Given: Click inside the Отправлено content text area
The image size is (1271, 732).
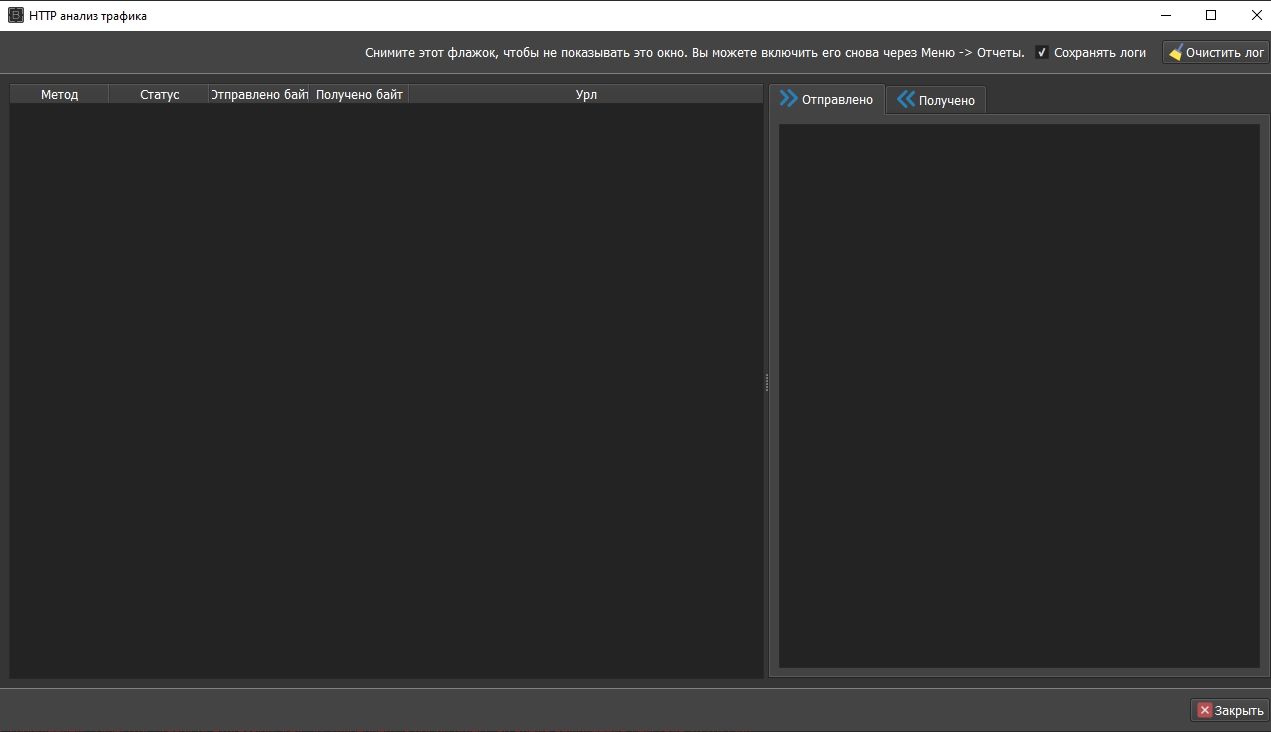Looking at the screenshot, I should [x=1019, y=395].
